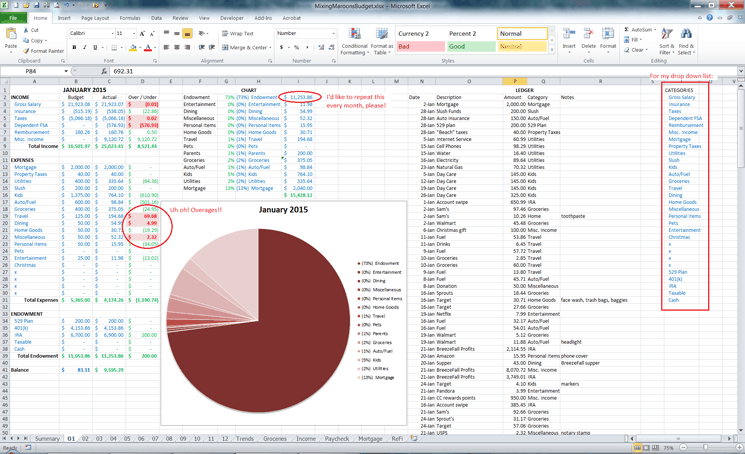Viewport: 745px width, 454px height.
Task: Click the Decrease Decimal icon
Action: point(331,47)
